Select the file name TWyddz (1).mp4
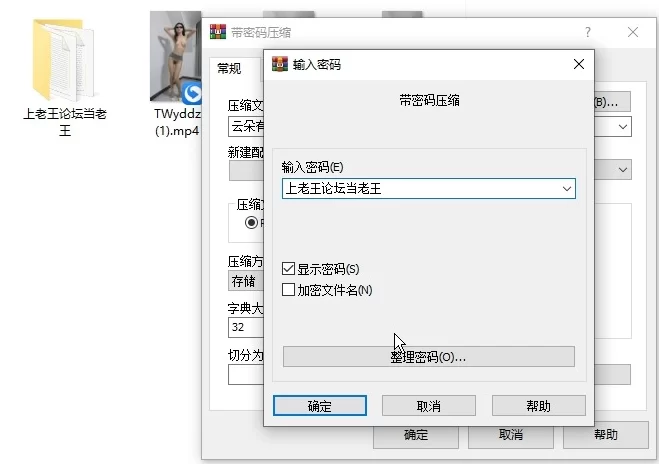Viewport: 659px width, 464px height. [177, 122]
